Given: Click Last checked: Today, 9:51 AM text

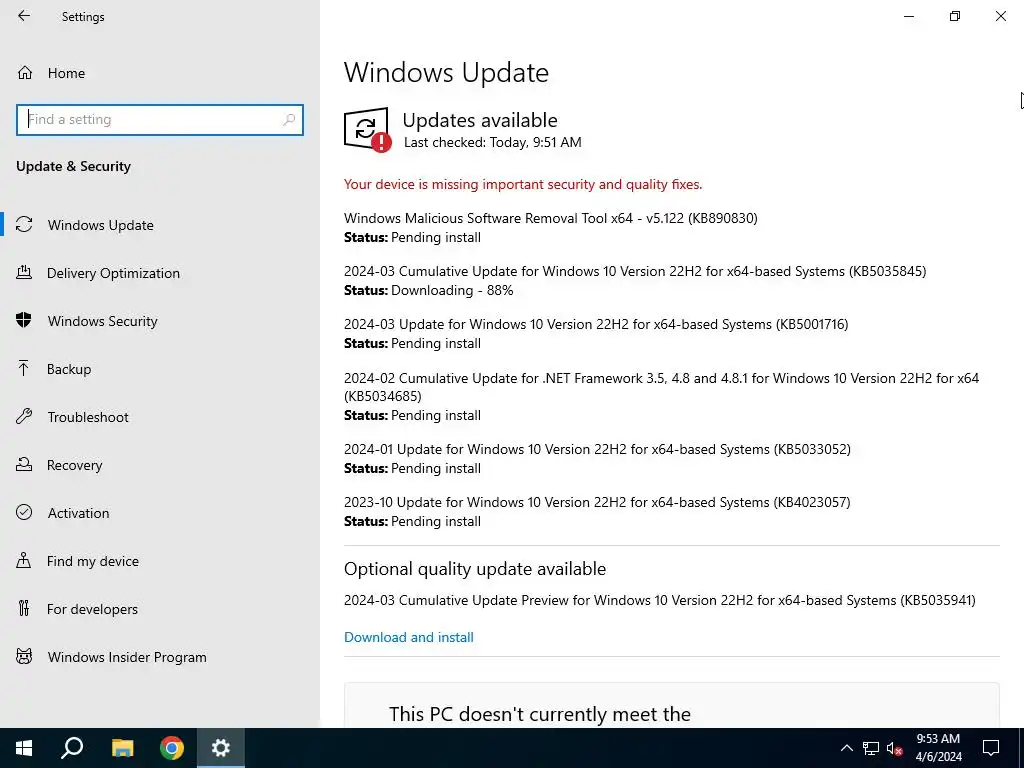Looking at the screenshot, I should tap(492, 142).
